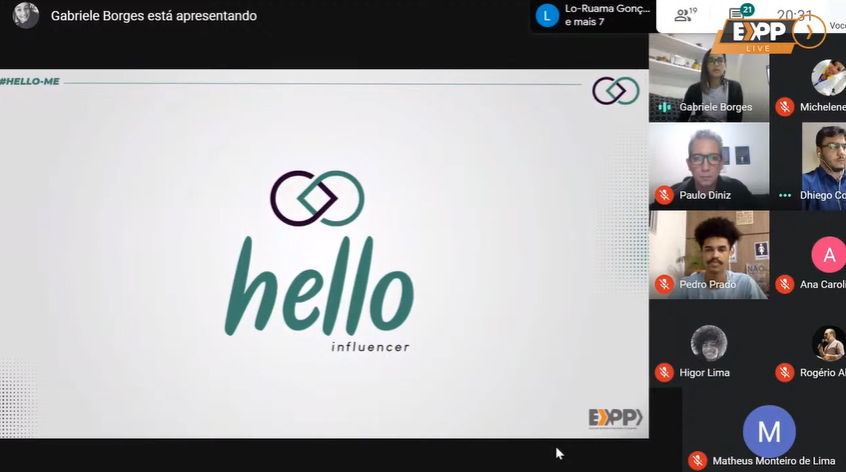Select Pedro Prado video tile
This screenshot has width=846, height=472.
(709, 255)
